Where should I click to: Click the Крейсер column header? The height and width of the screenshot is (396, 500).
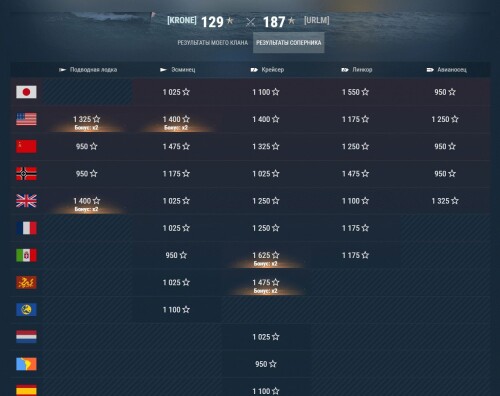pyautogui.click(x=267, y=70)
